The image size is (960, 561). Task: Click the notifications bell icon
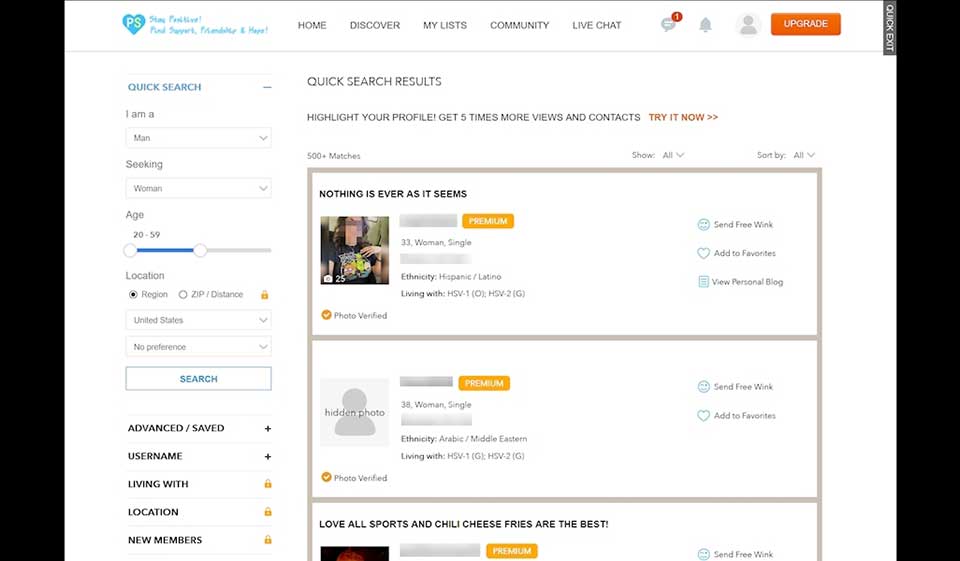coord(705,25)
